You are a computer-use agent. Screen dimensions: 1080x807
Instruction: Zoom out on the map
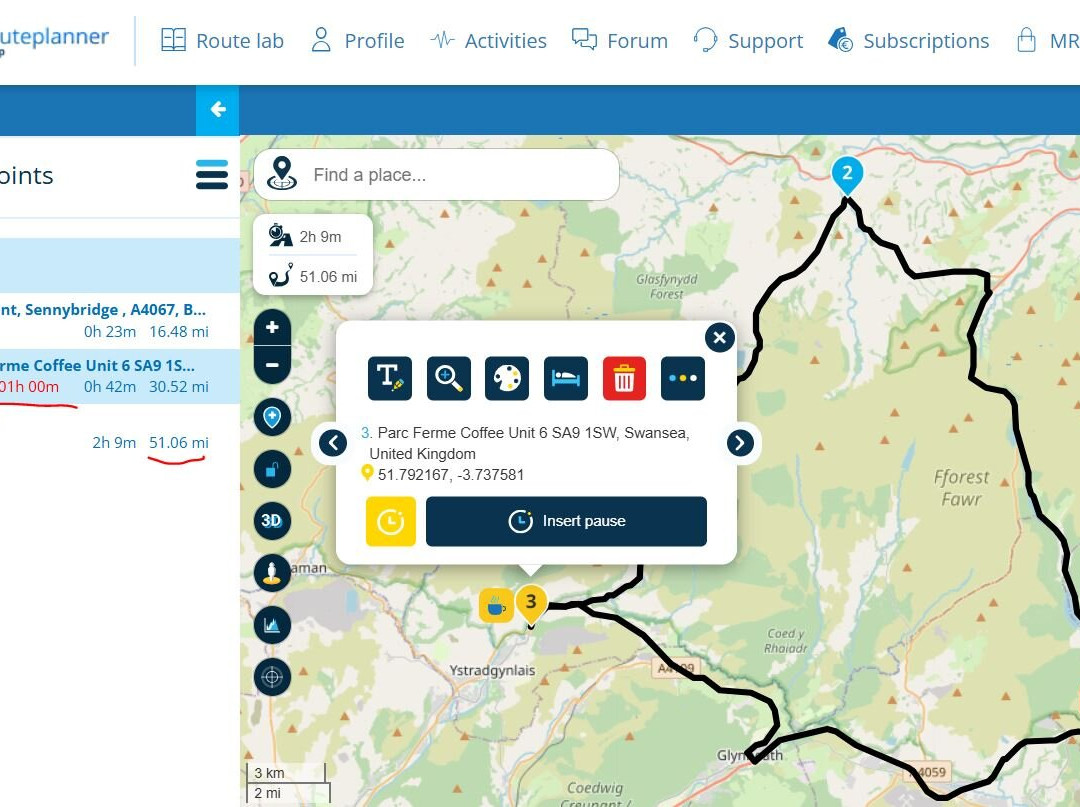[272, 365]
